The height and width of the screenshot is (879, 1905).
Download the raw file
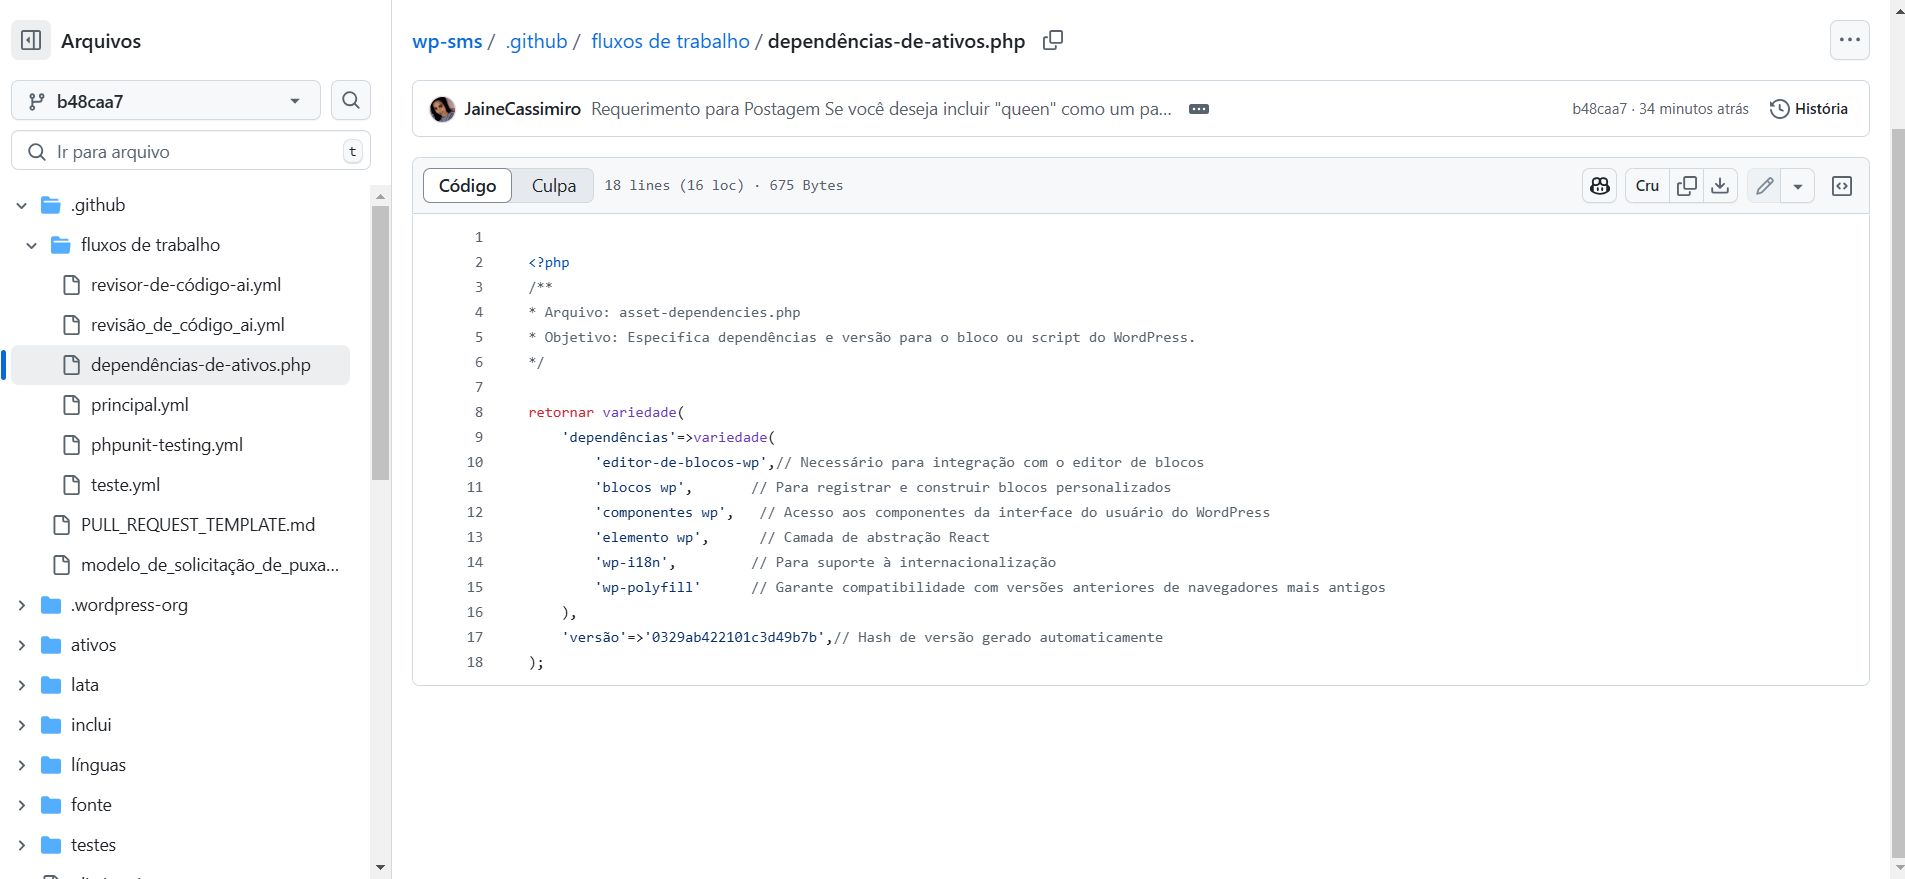[1720, 185]
